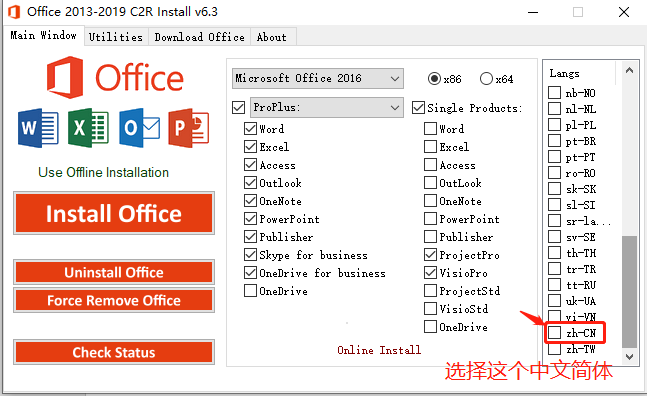Check OneDrive in ProPlus list

click(250, 291)
